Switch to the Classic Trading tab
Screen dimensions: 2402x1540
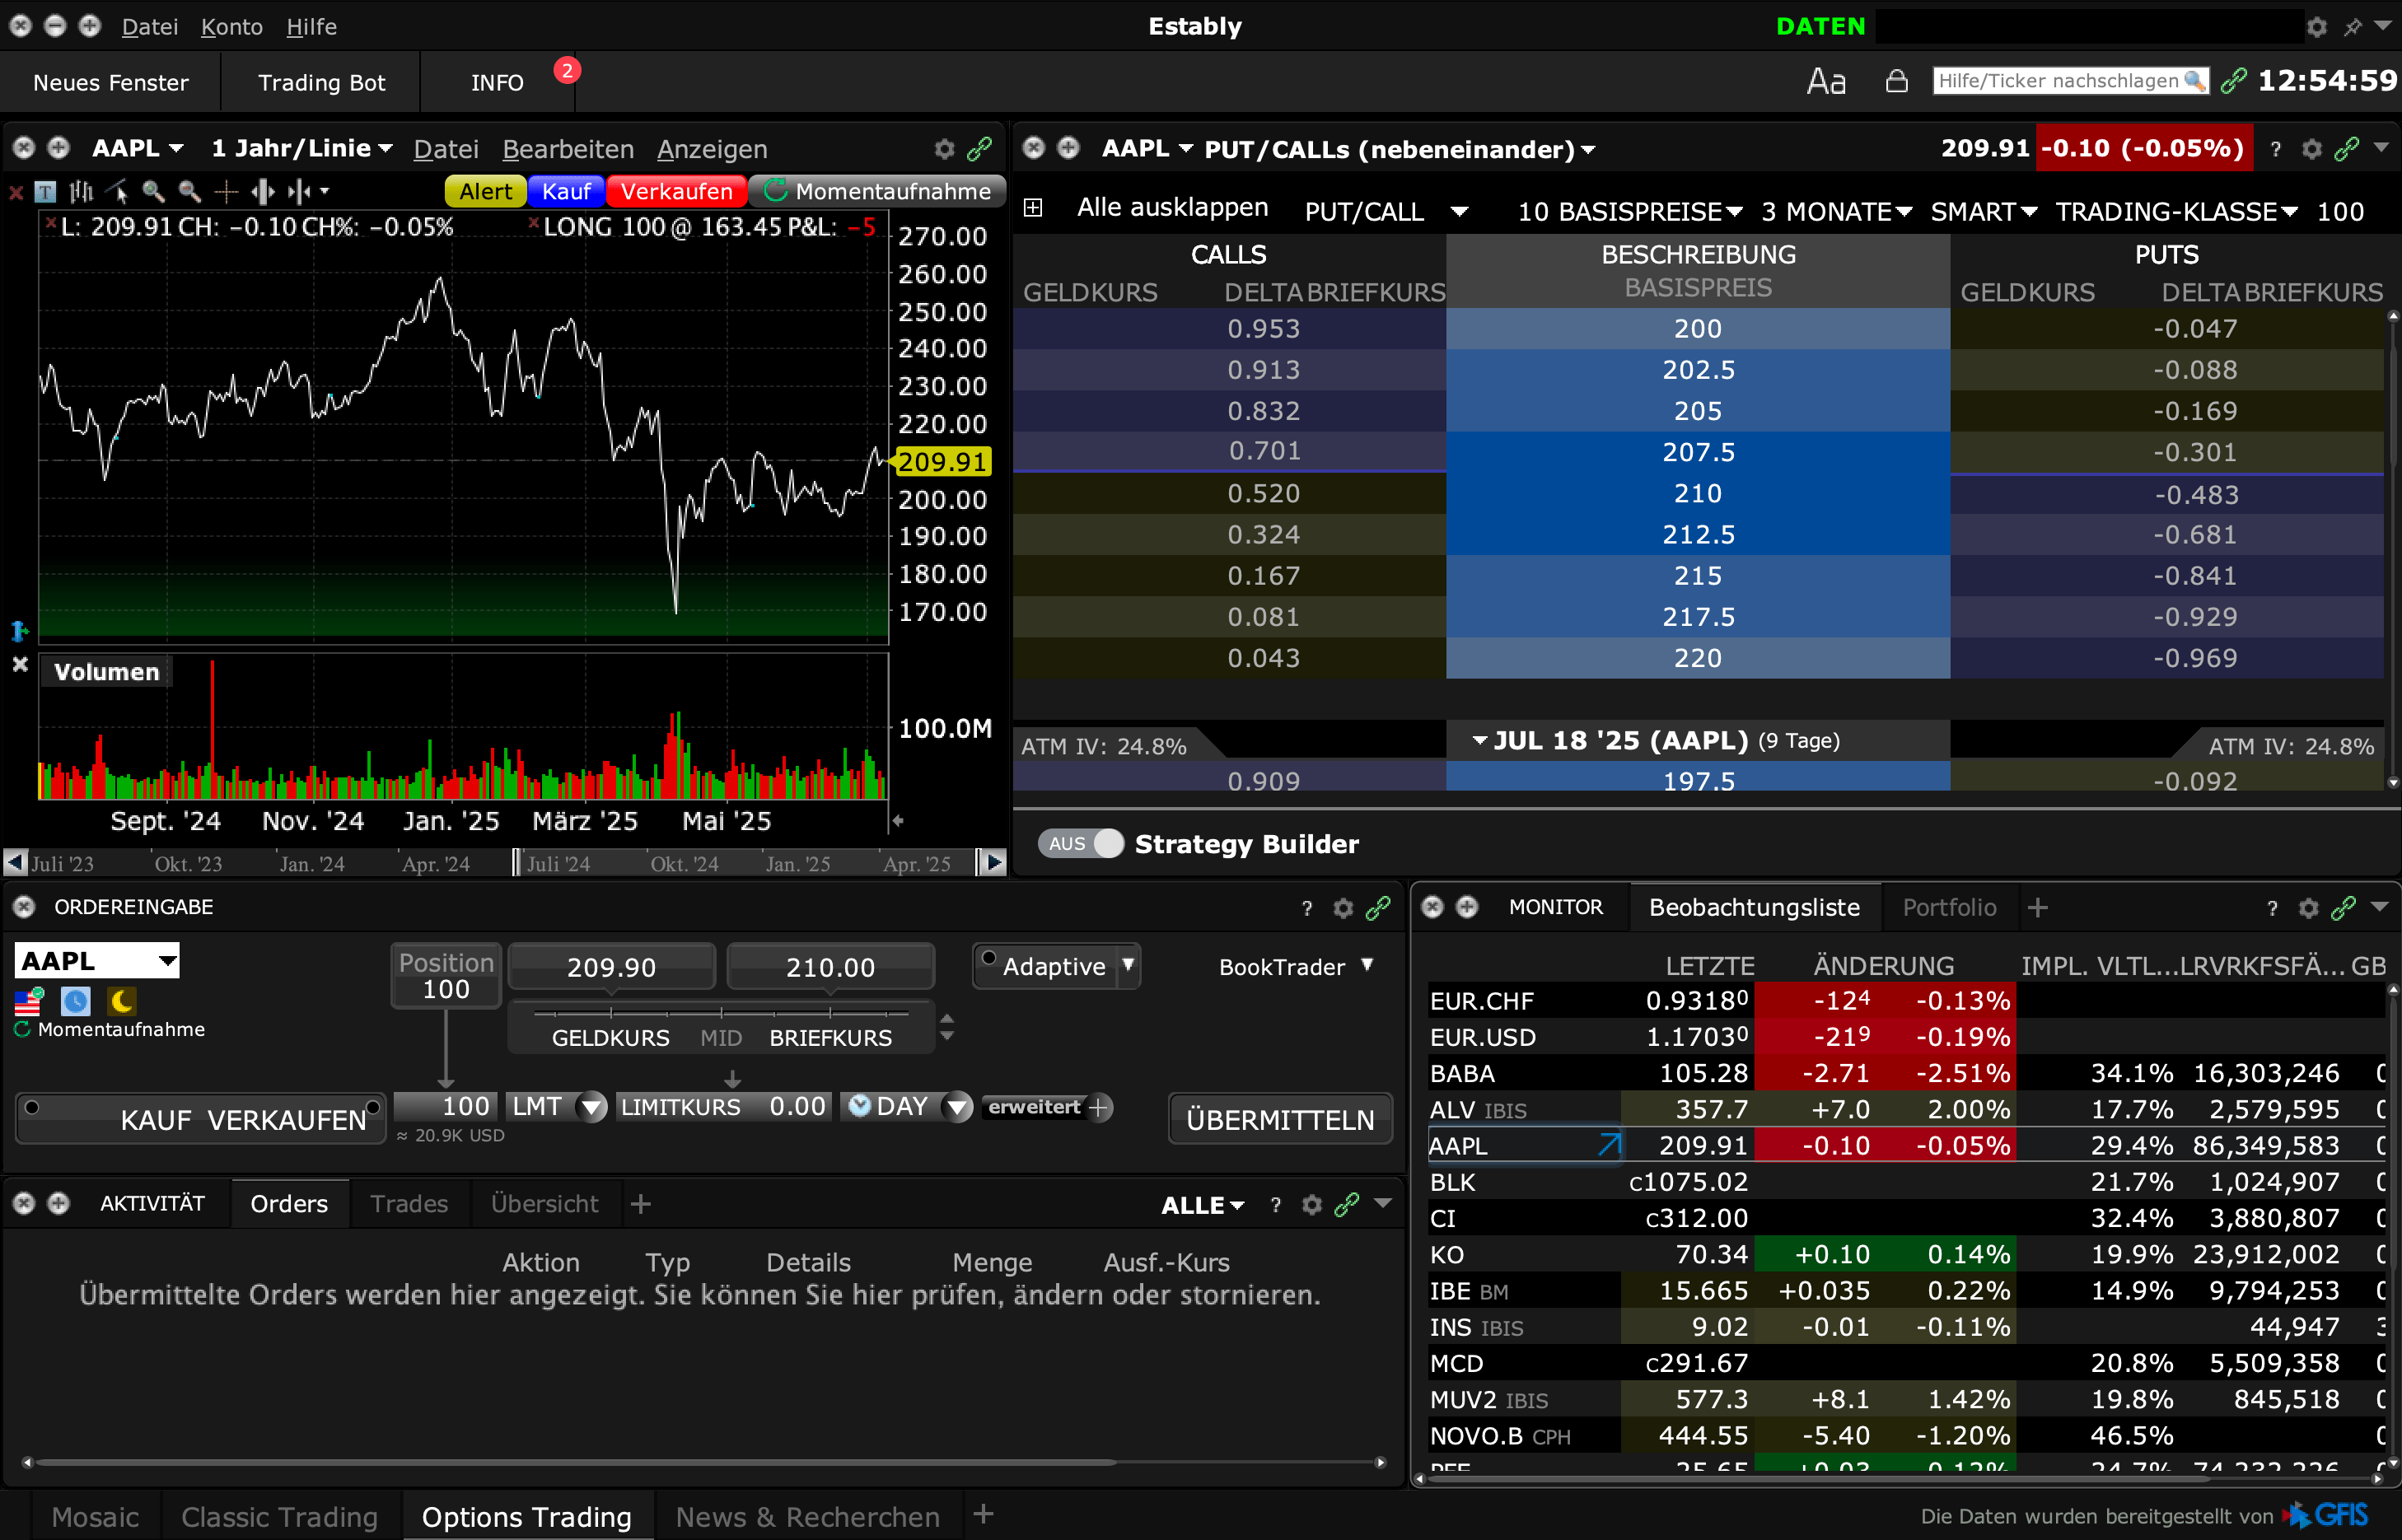[279, 1516]
